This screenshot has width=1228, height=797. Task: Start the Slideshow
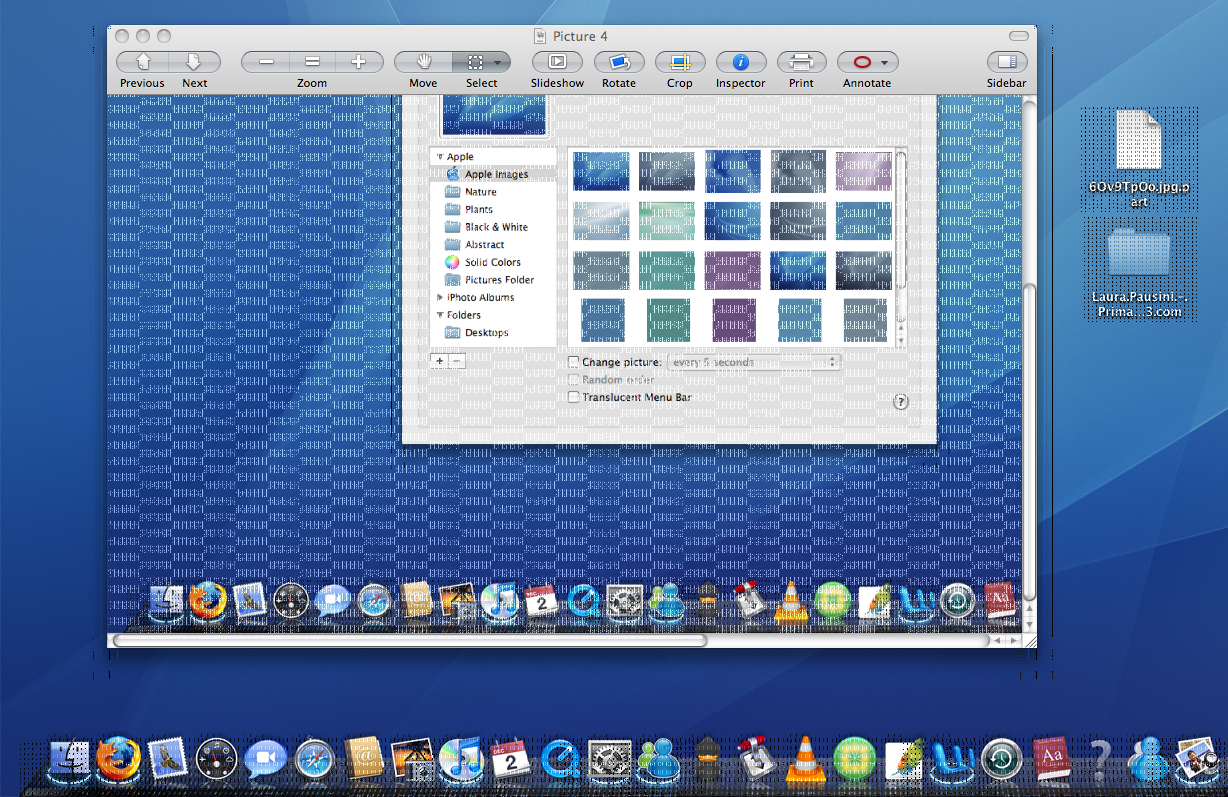(557, 62)
